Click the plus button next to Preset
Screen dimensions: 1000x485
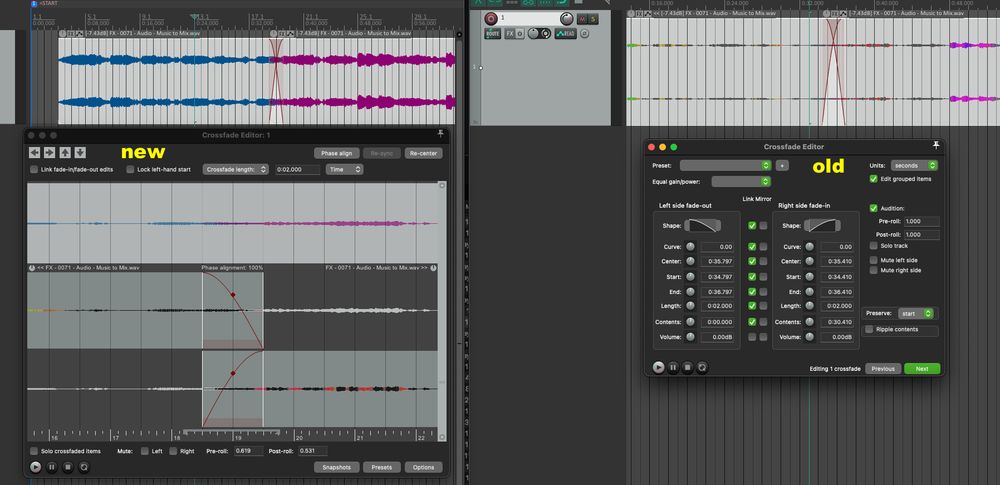pyautogui.click(x=782, y=165)
